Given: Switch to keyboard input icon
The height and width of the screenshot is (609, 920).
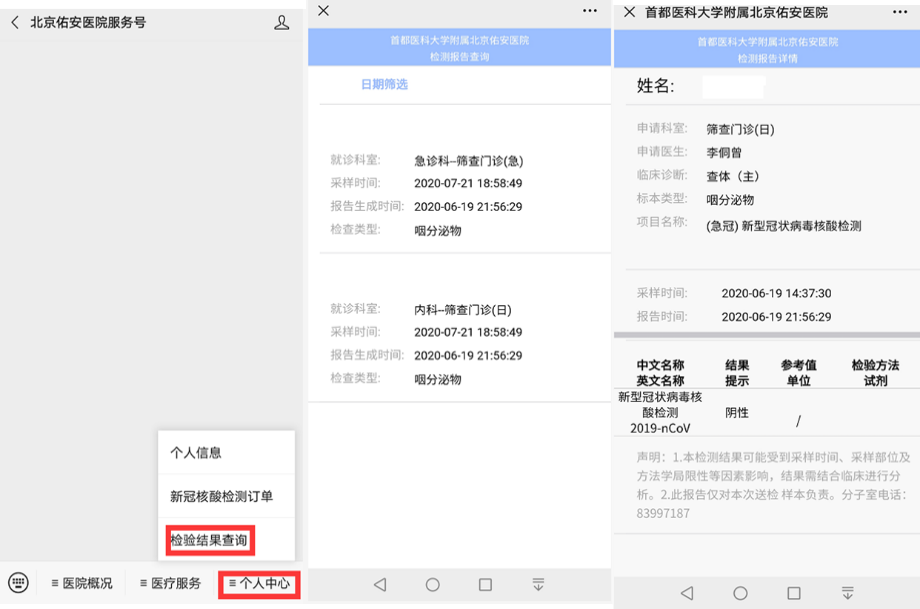Looking at the screenshot, I should [18, 583].
